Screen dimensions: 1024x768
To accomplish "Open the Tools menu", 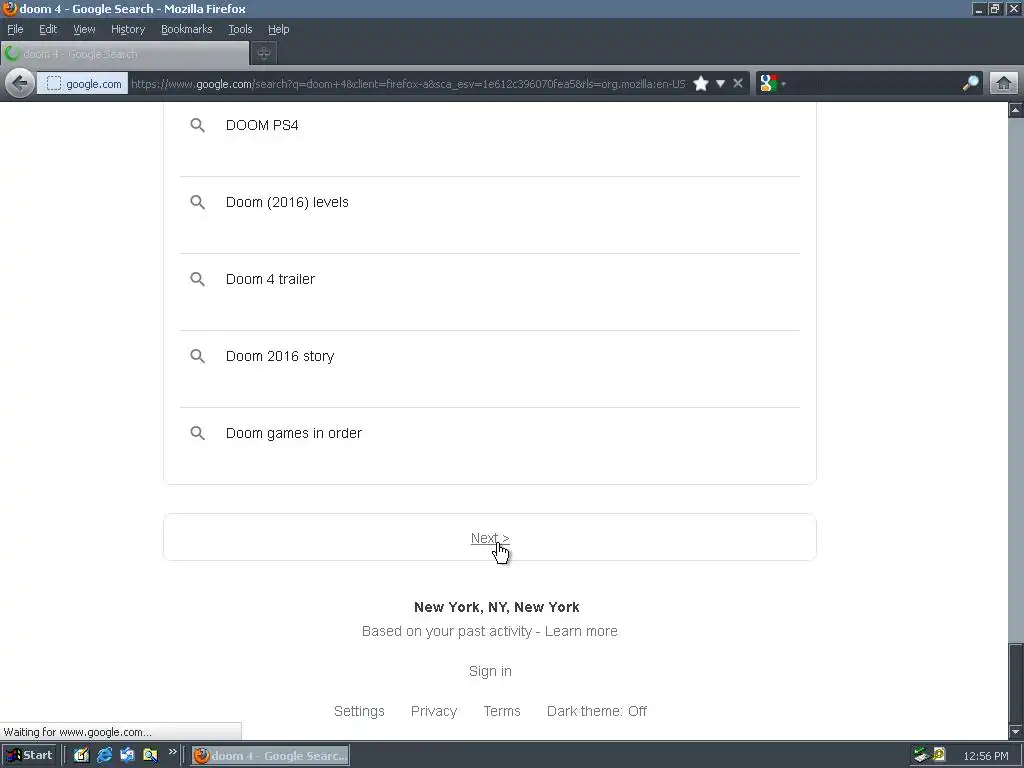I will [x=240, y=29].
